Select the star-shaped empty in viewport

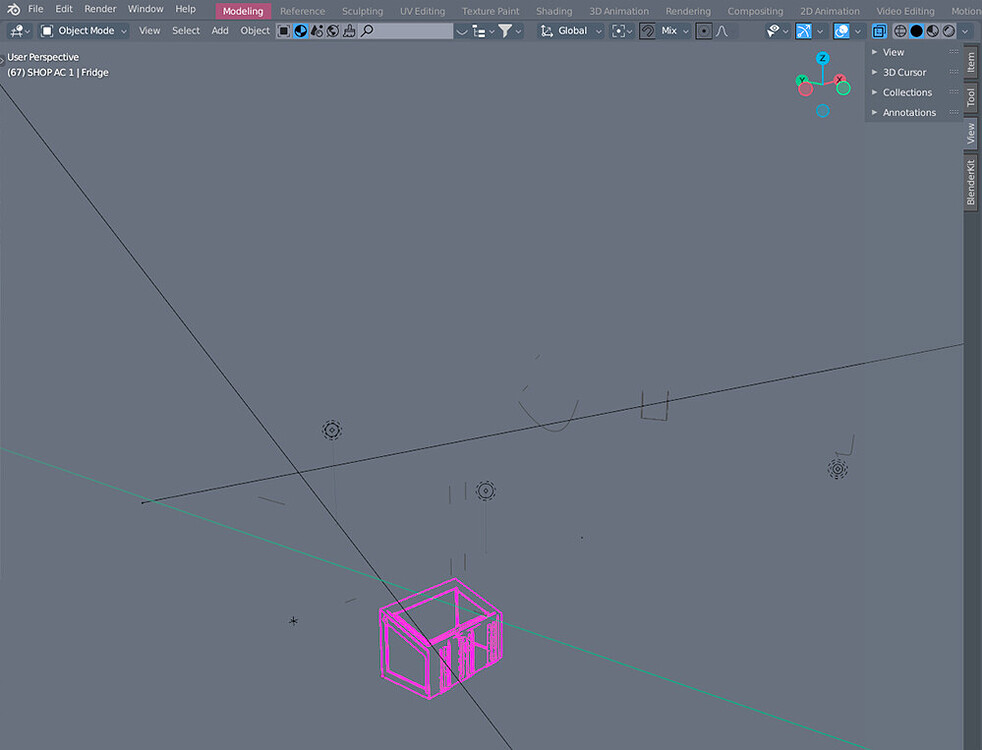click(x=293, y=621)
